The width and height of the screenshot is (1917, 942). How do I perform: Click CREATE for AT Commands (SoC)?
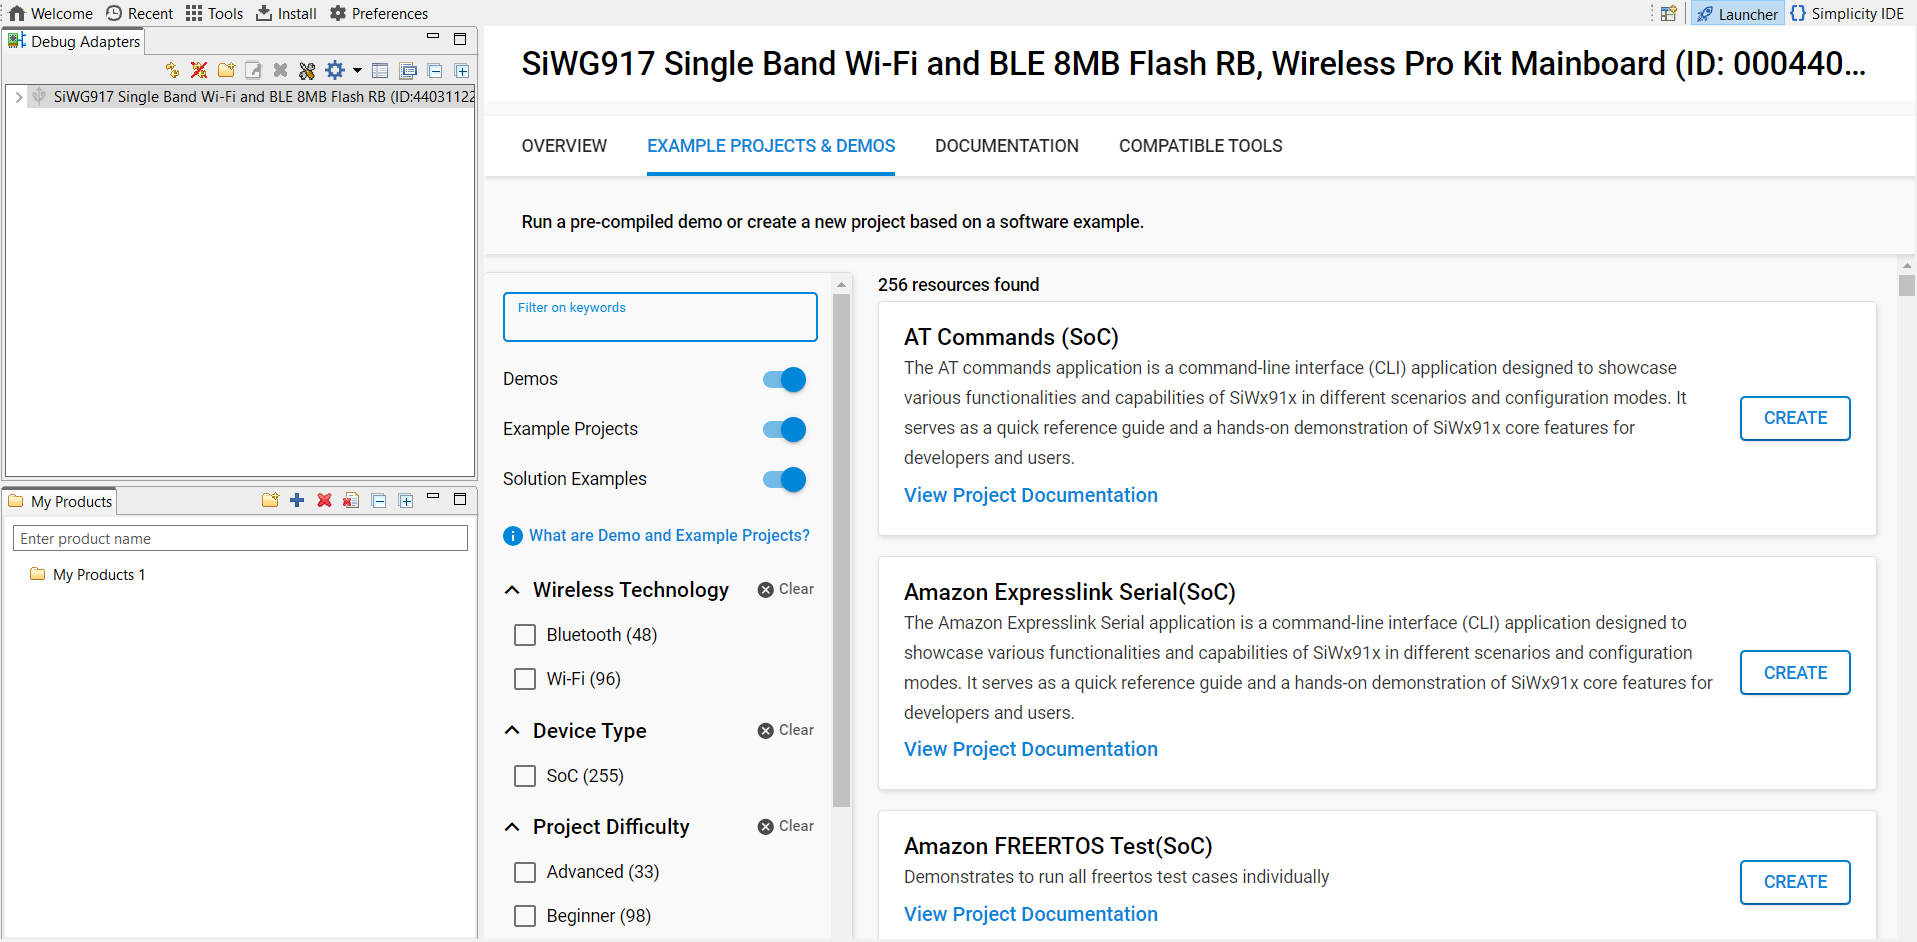click(1794, 418)
